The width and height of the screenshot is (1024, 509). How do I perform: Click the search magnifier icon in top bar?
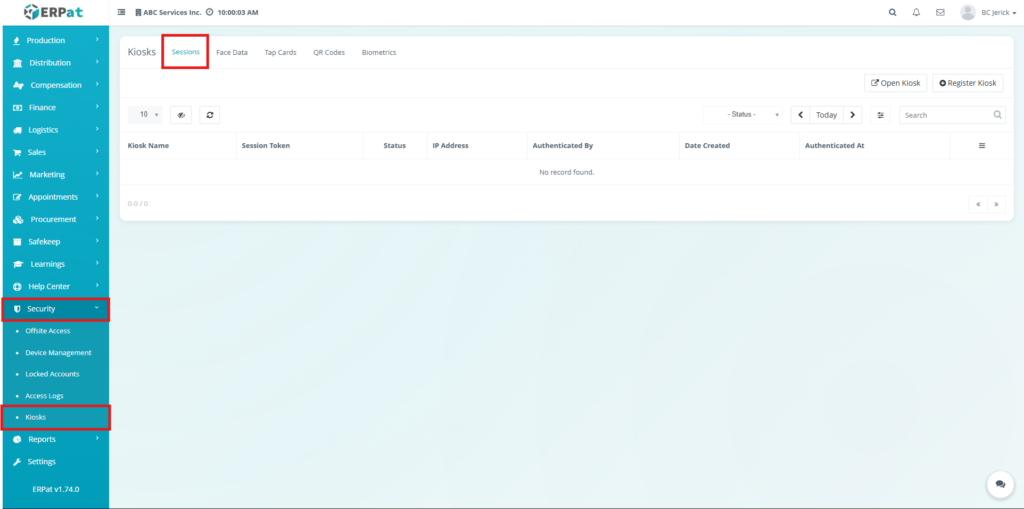892,12
